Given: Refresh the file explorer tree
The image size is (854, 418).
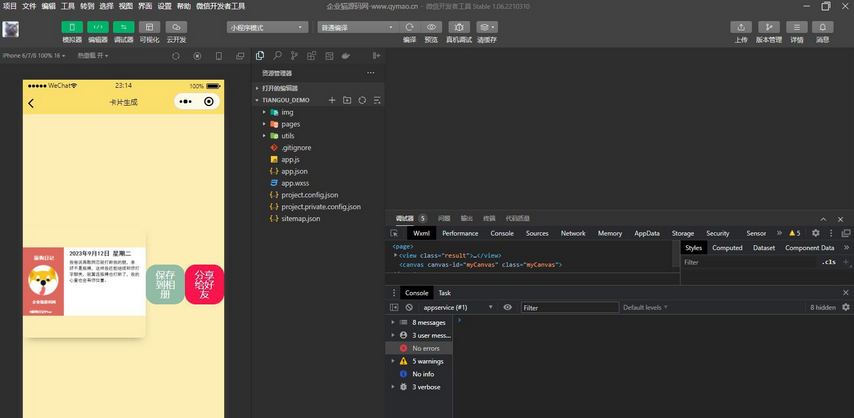Looking at the screenshot, I should [362, 100].
